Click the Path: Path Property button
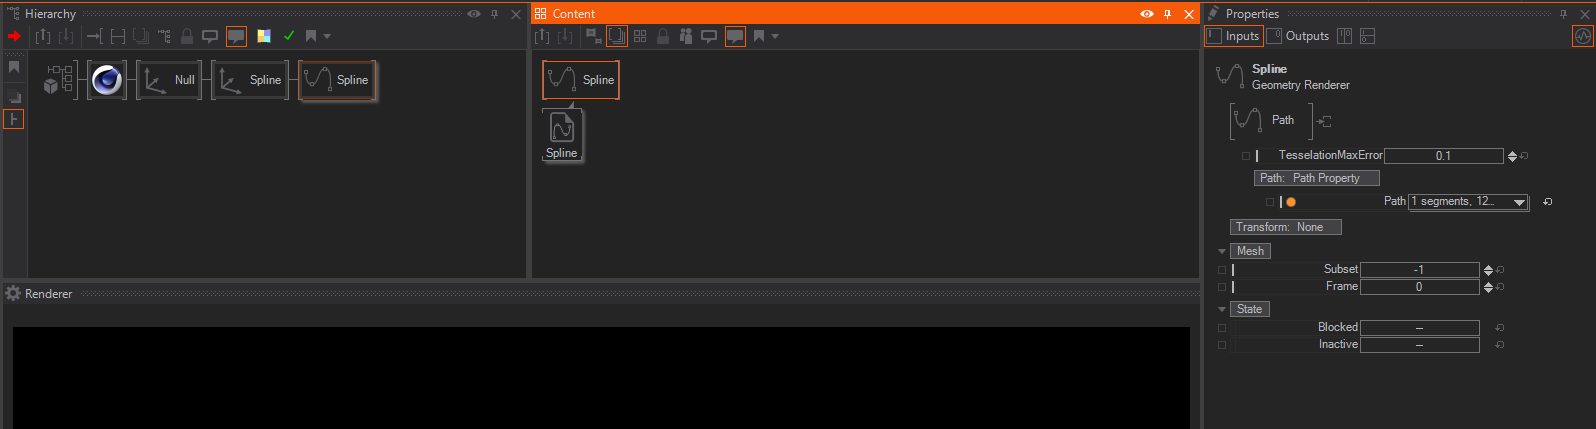 1316,178
